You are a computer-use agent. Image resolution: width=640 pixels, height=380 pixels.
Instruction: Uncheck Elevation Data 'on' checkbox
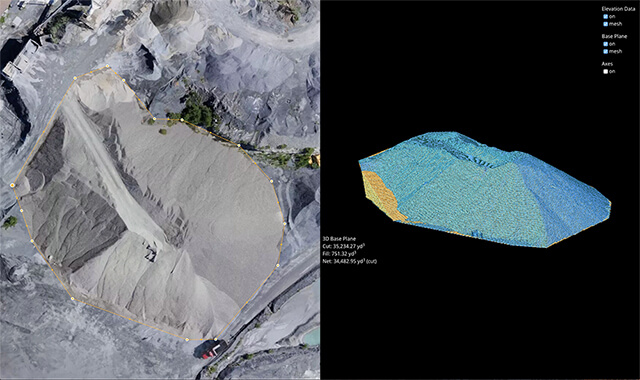pos(605,17)
